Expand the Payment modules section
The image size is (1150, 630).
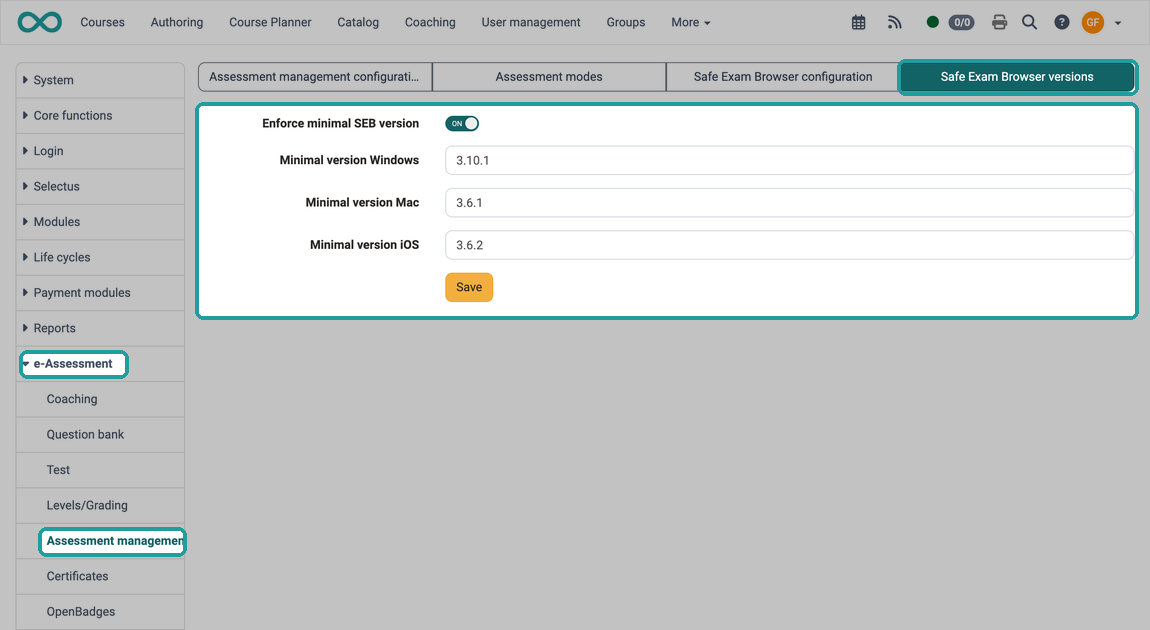[100, 293]
